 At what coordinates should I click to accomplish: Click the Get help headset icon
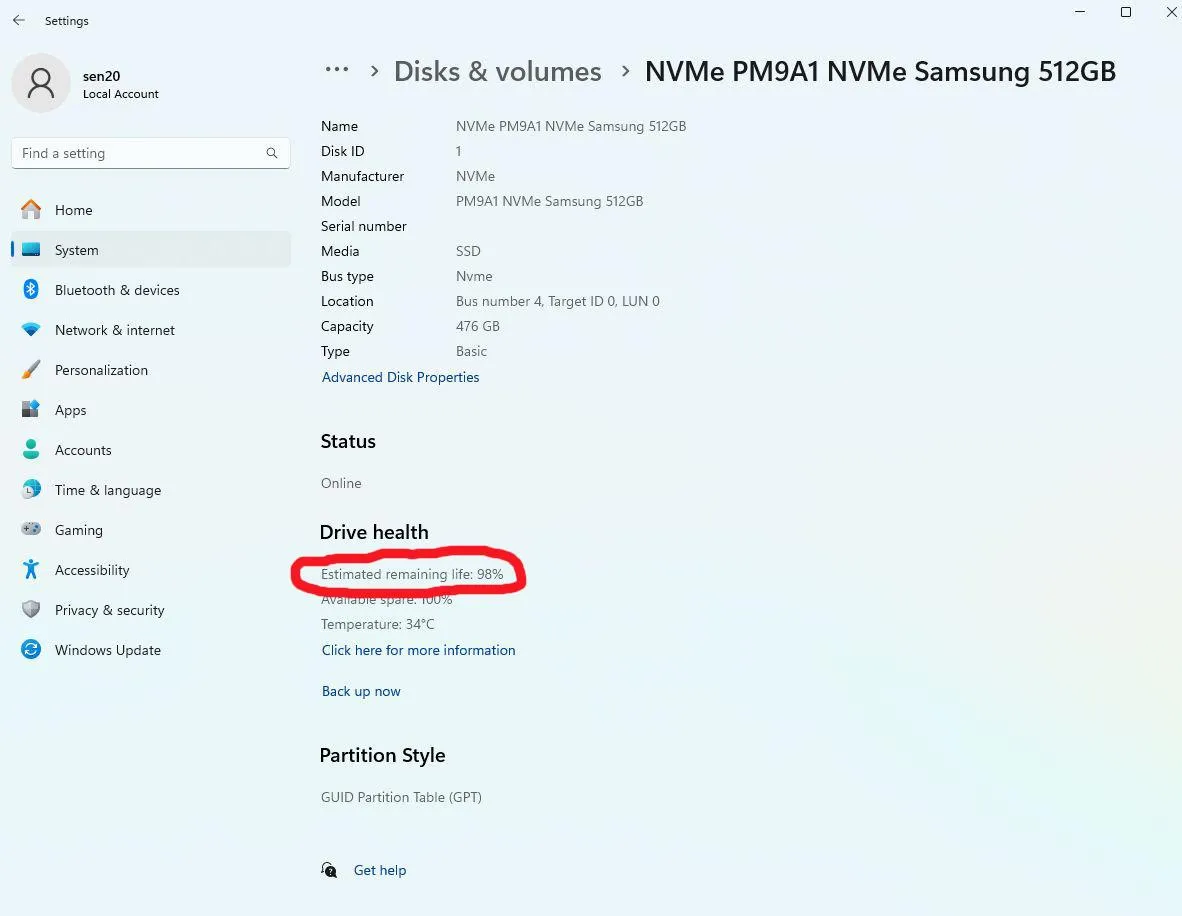point(329,870)
